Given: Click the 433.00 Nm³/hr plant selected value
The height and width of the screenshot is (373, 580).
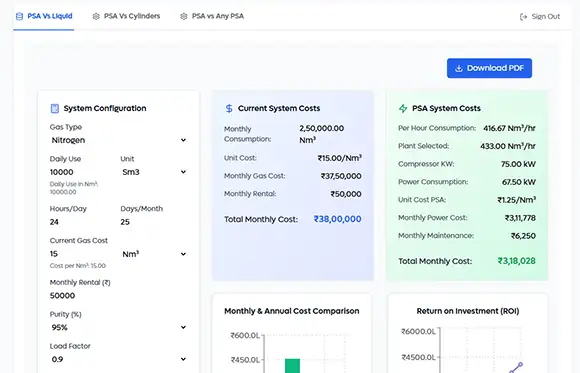Looking at the screenshot, I should pos(508,146).
